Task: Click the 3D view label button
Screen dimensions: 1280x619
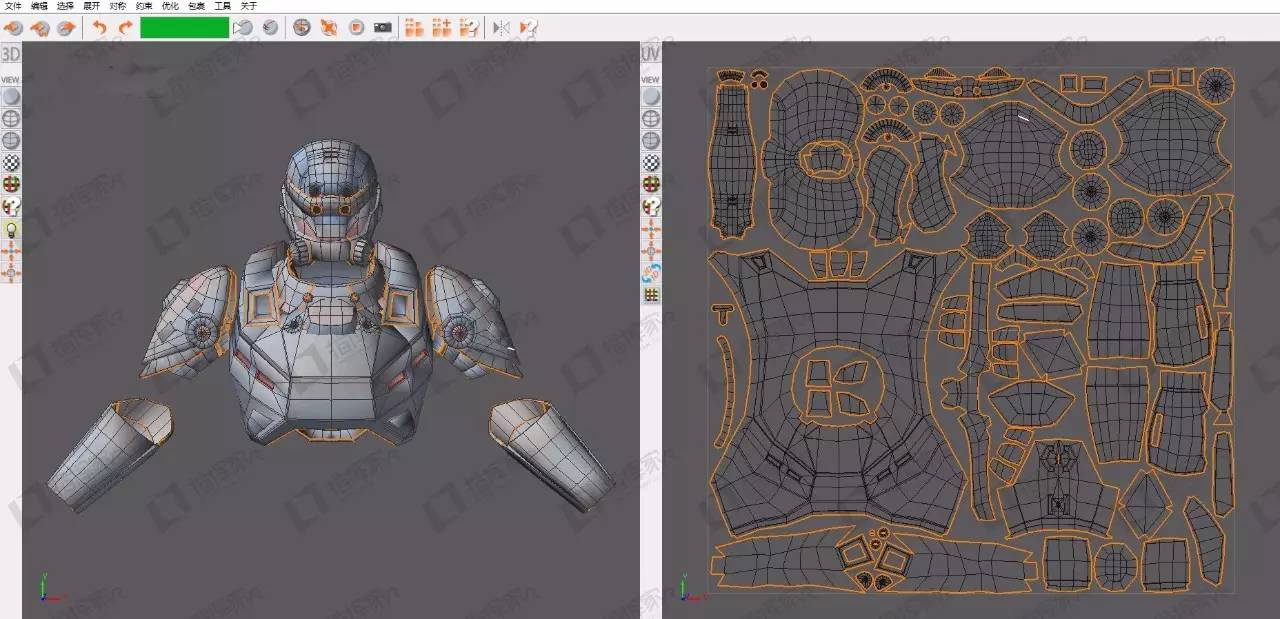Action: [x=11, y=53]
